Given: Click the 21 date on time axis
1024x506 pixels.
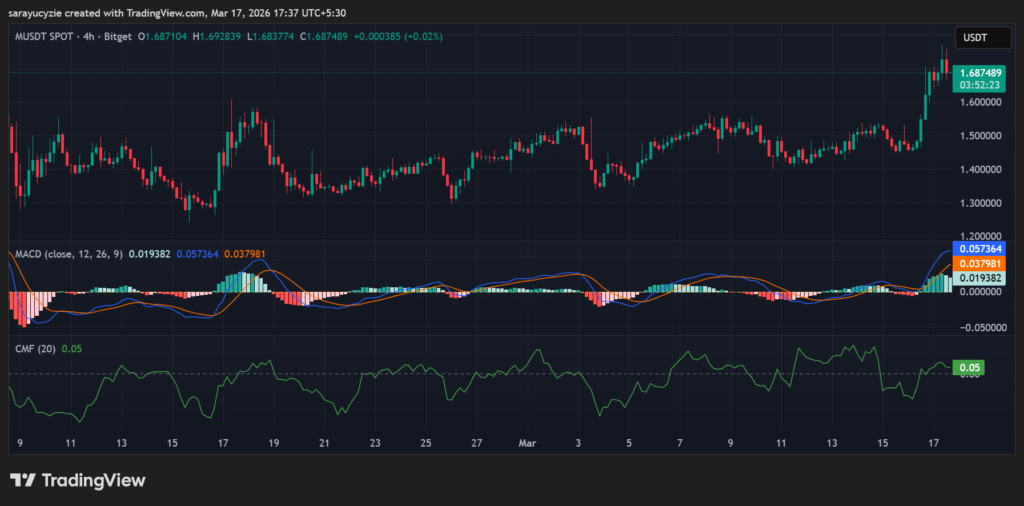Looking at the screenshot, I should 324,441.
